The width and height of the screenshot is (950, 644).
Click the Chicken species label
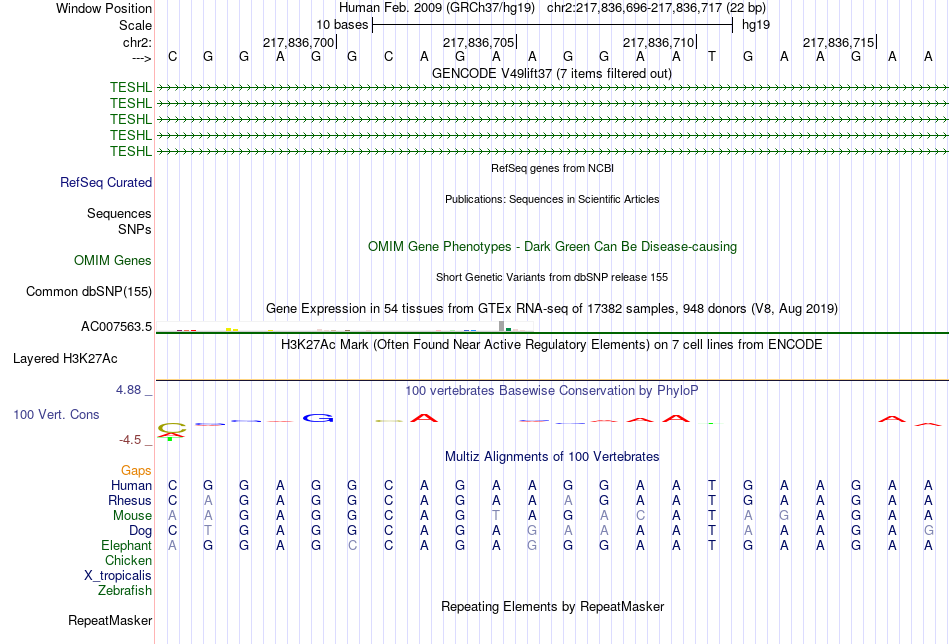click(128, 560)
